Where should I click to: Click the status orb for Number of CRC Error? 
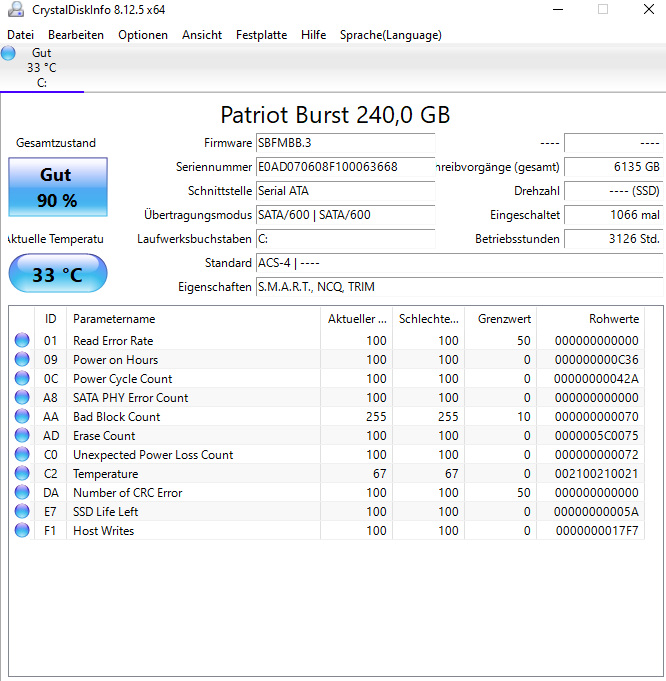tap(22, 492)
